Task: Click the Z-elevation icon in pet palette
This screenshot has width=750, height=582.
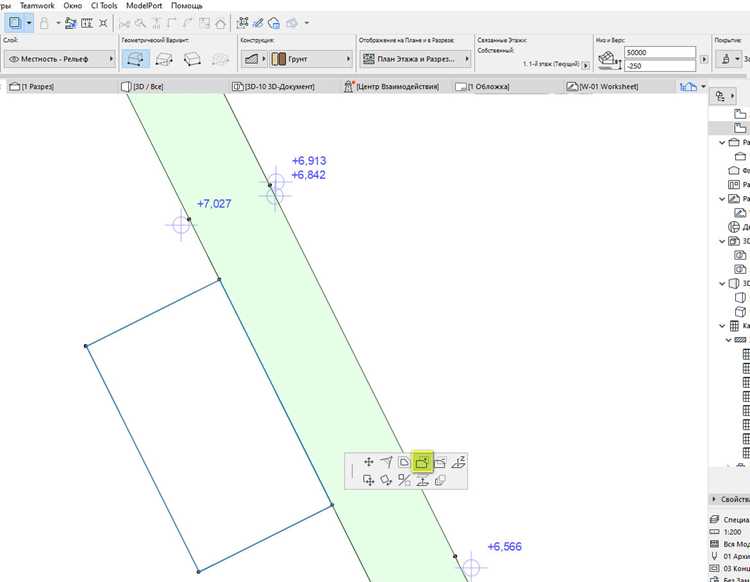Action: [458, 462]
